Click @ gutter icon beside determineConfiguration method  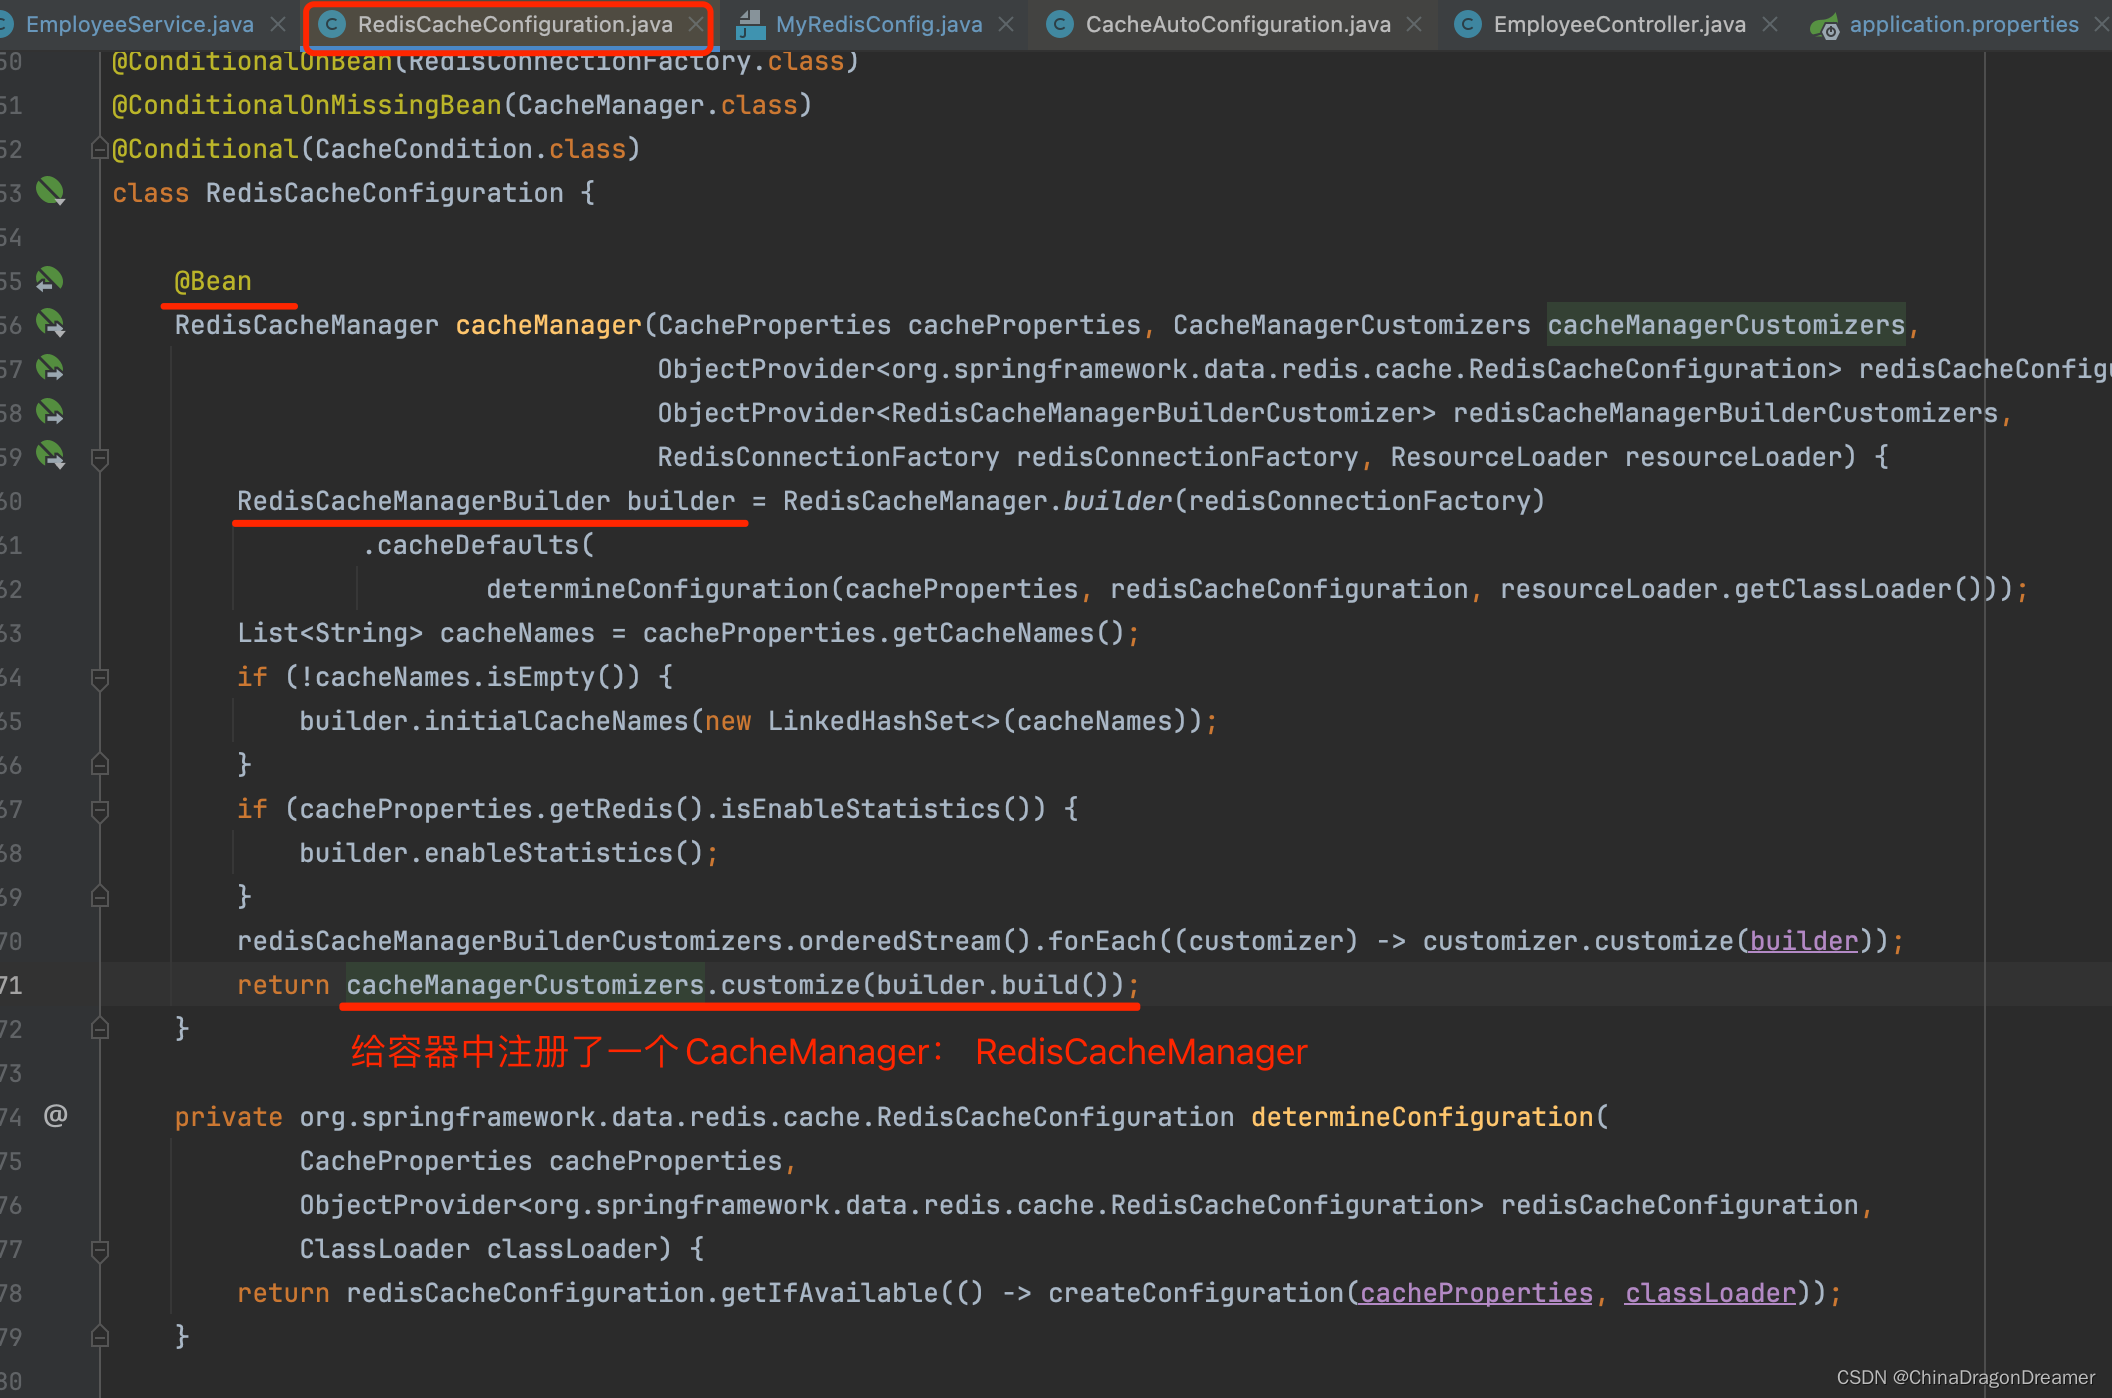(56, 1115)
